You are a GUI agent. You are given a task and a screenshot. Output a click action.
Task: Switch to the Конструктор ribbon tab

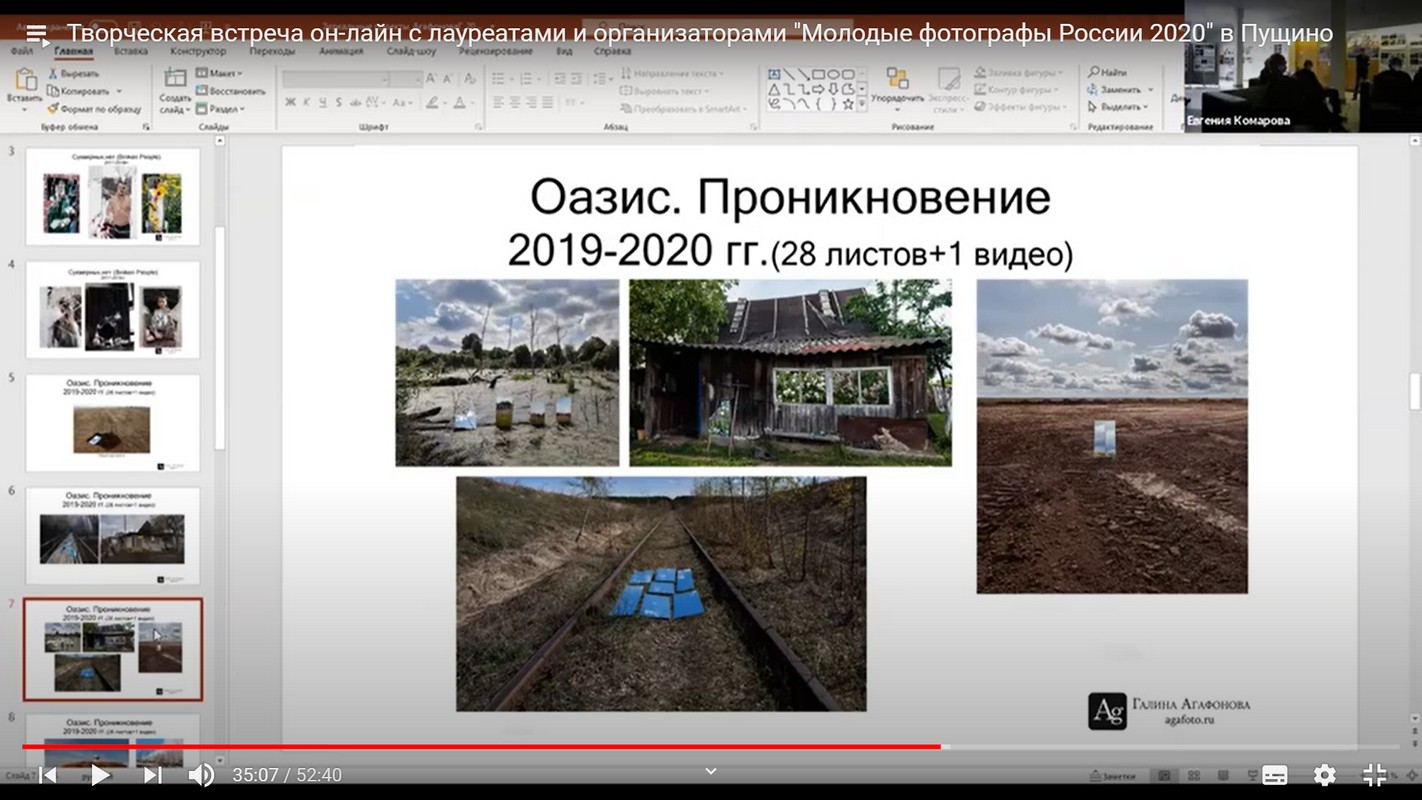(198, 51)
